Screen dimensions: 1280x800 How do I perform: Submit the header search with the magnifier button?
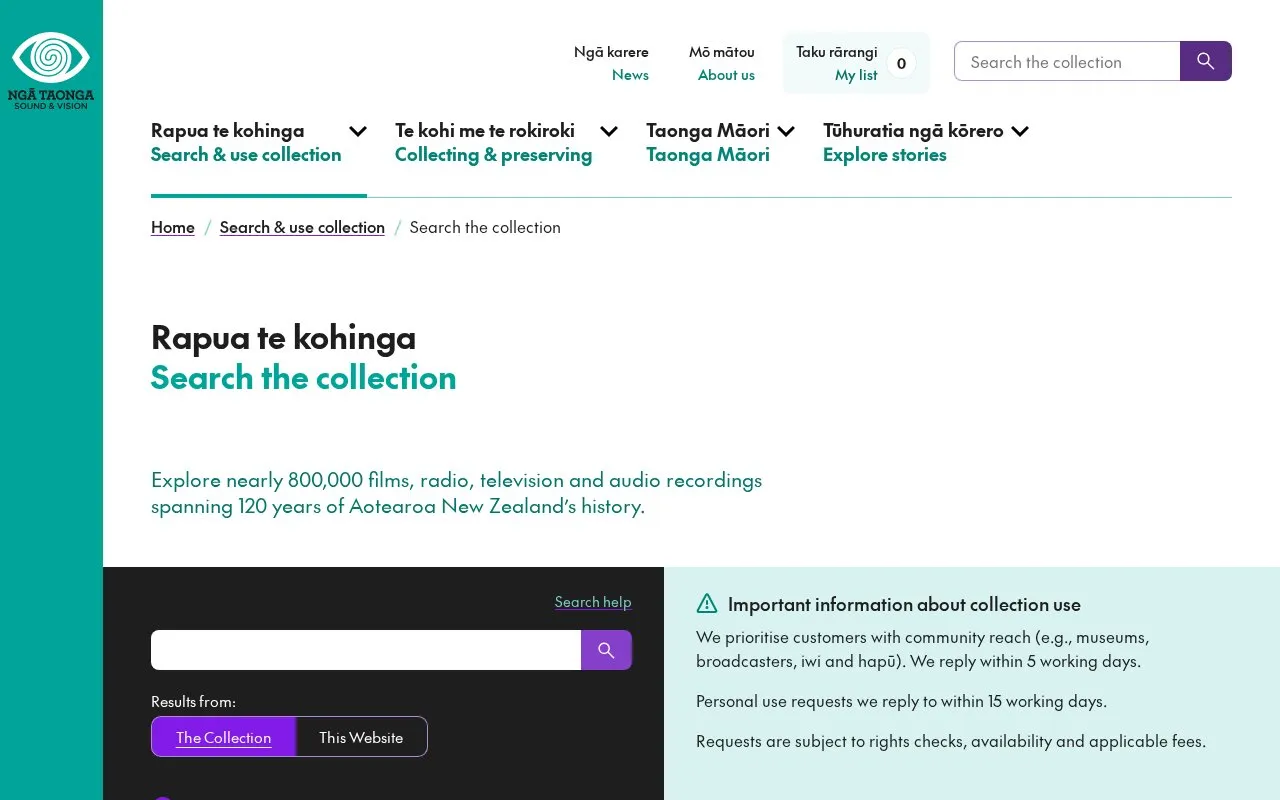[1206, 61]
